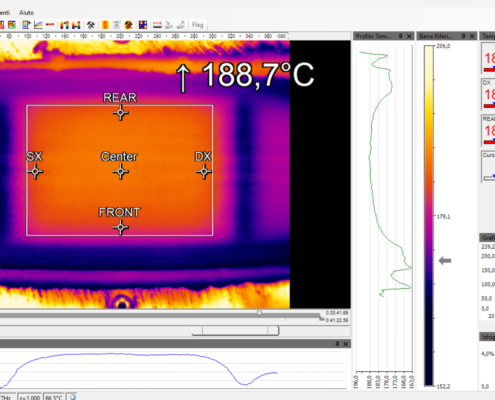Click the red arrow range icon

click(x=157, y=25)
